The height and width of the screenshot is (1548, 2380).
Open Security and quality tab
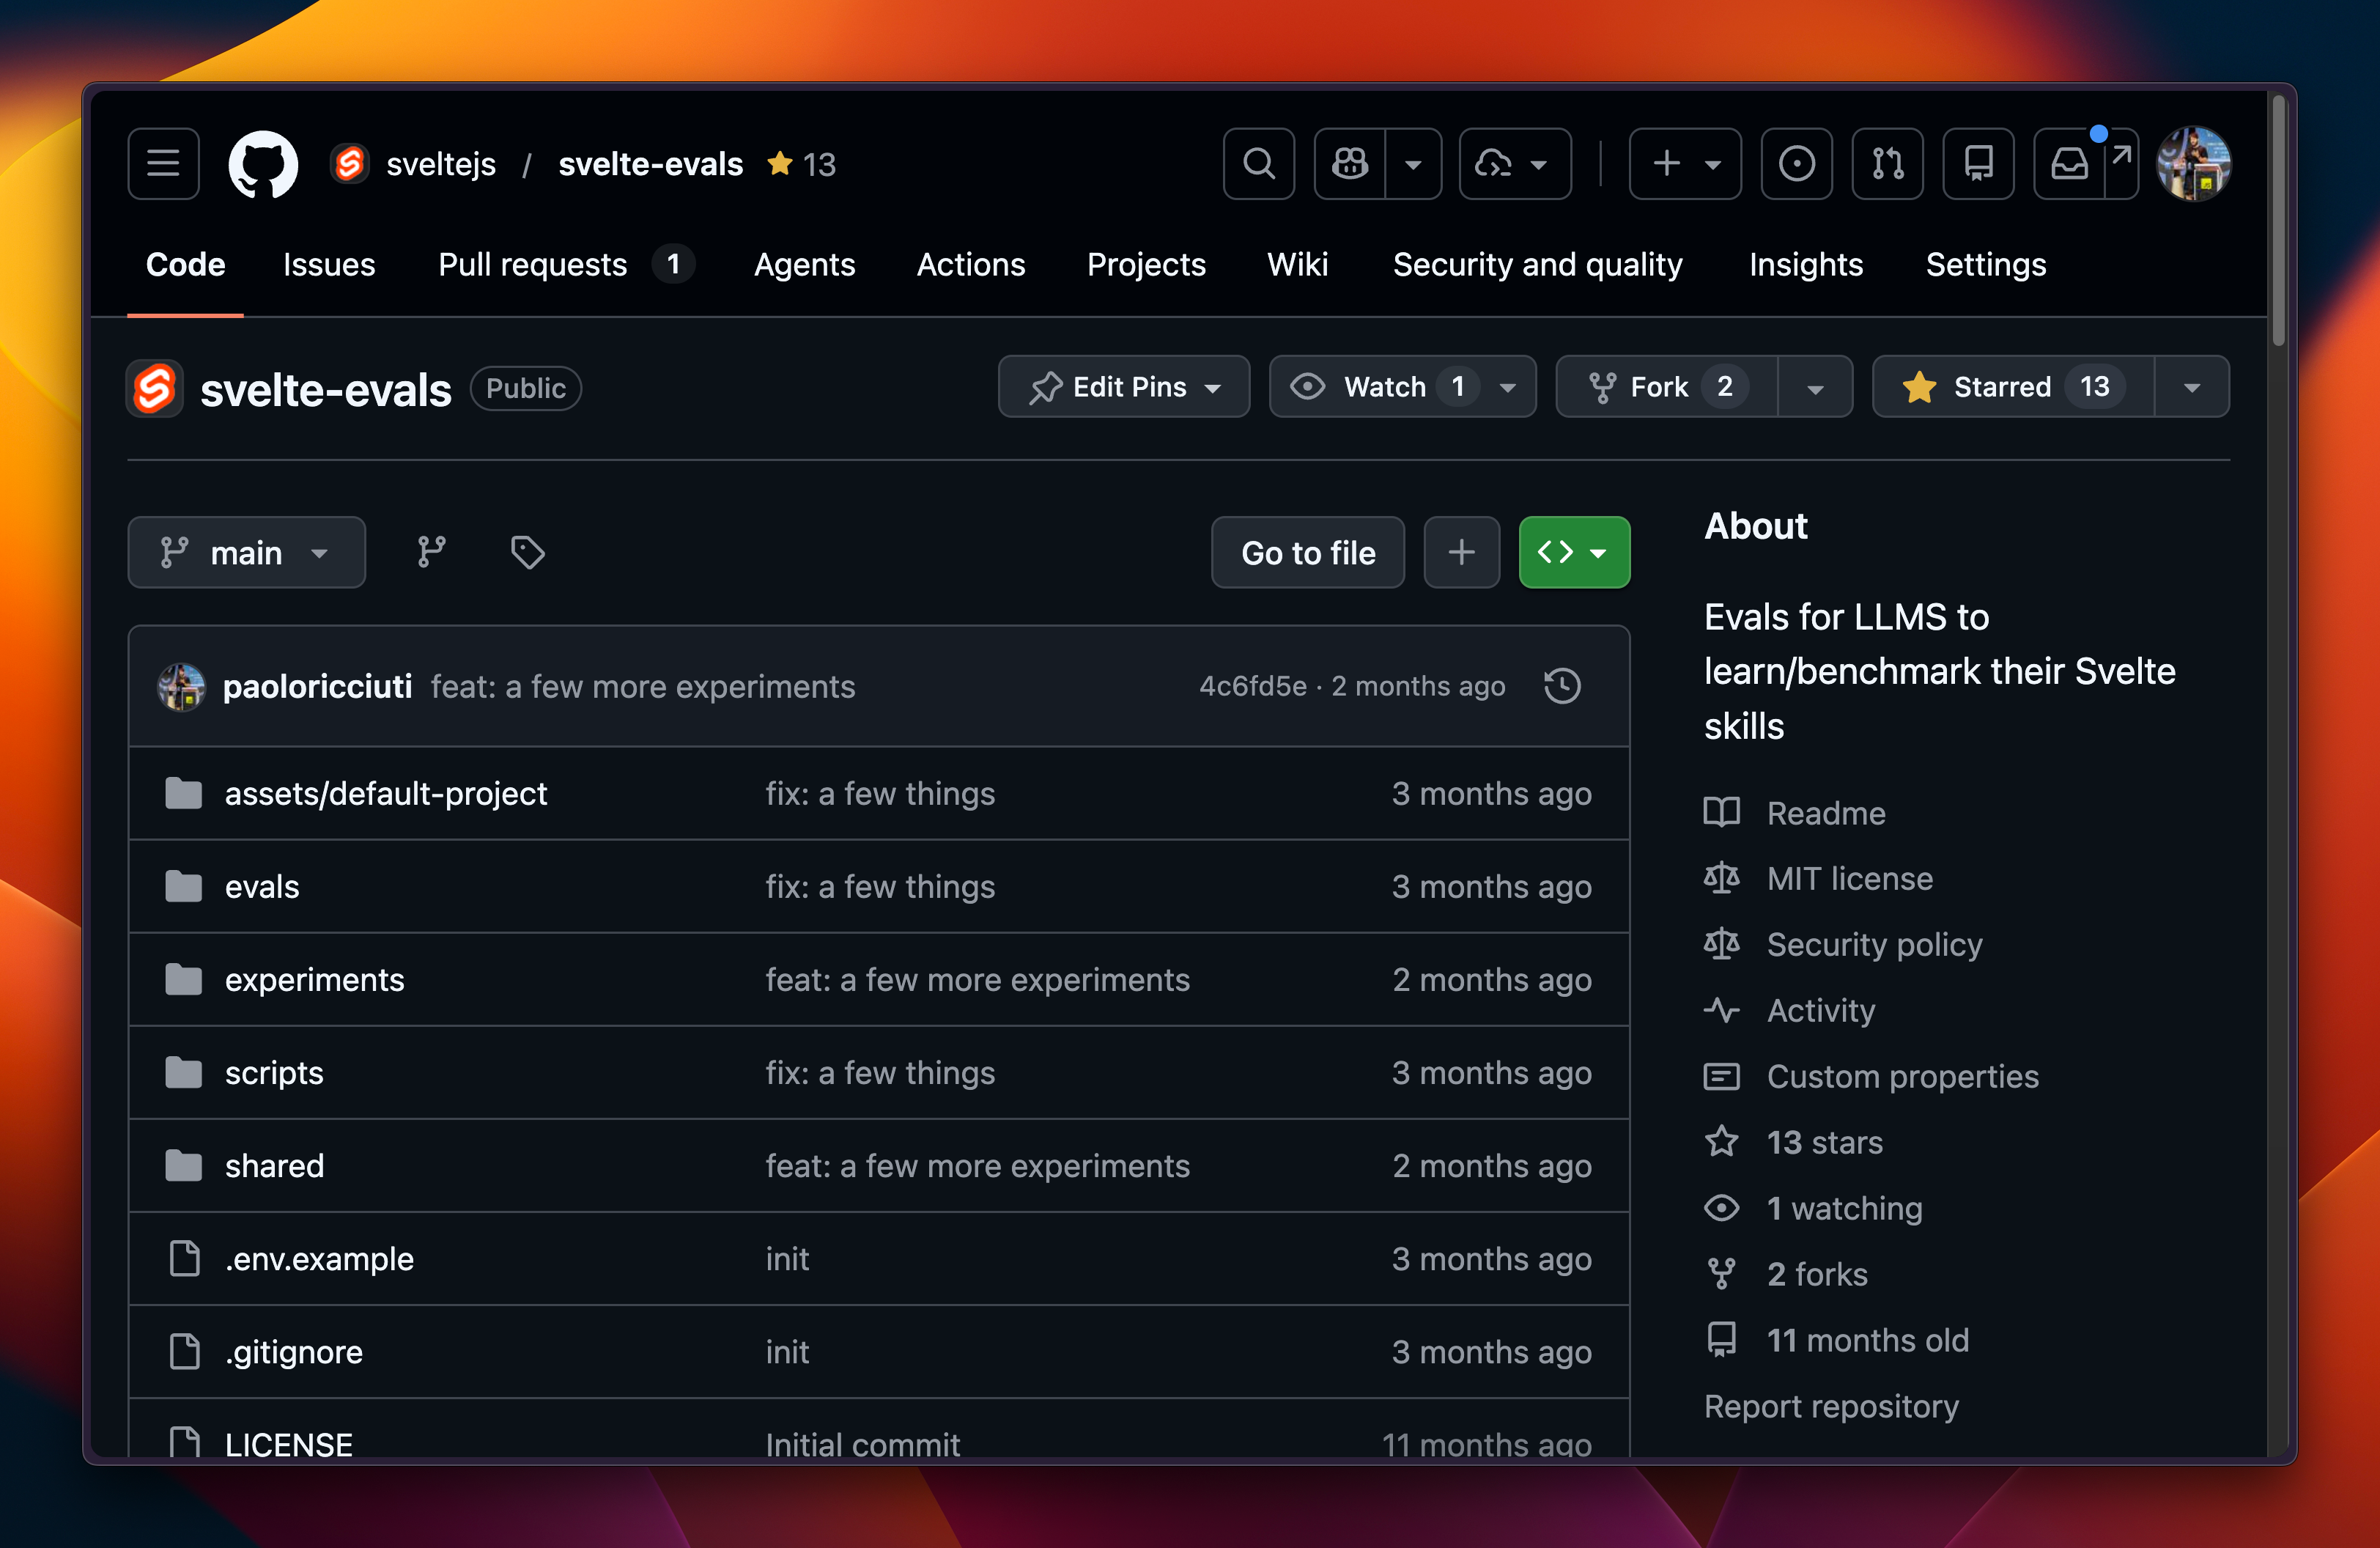coord(1538,264)
